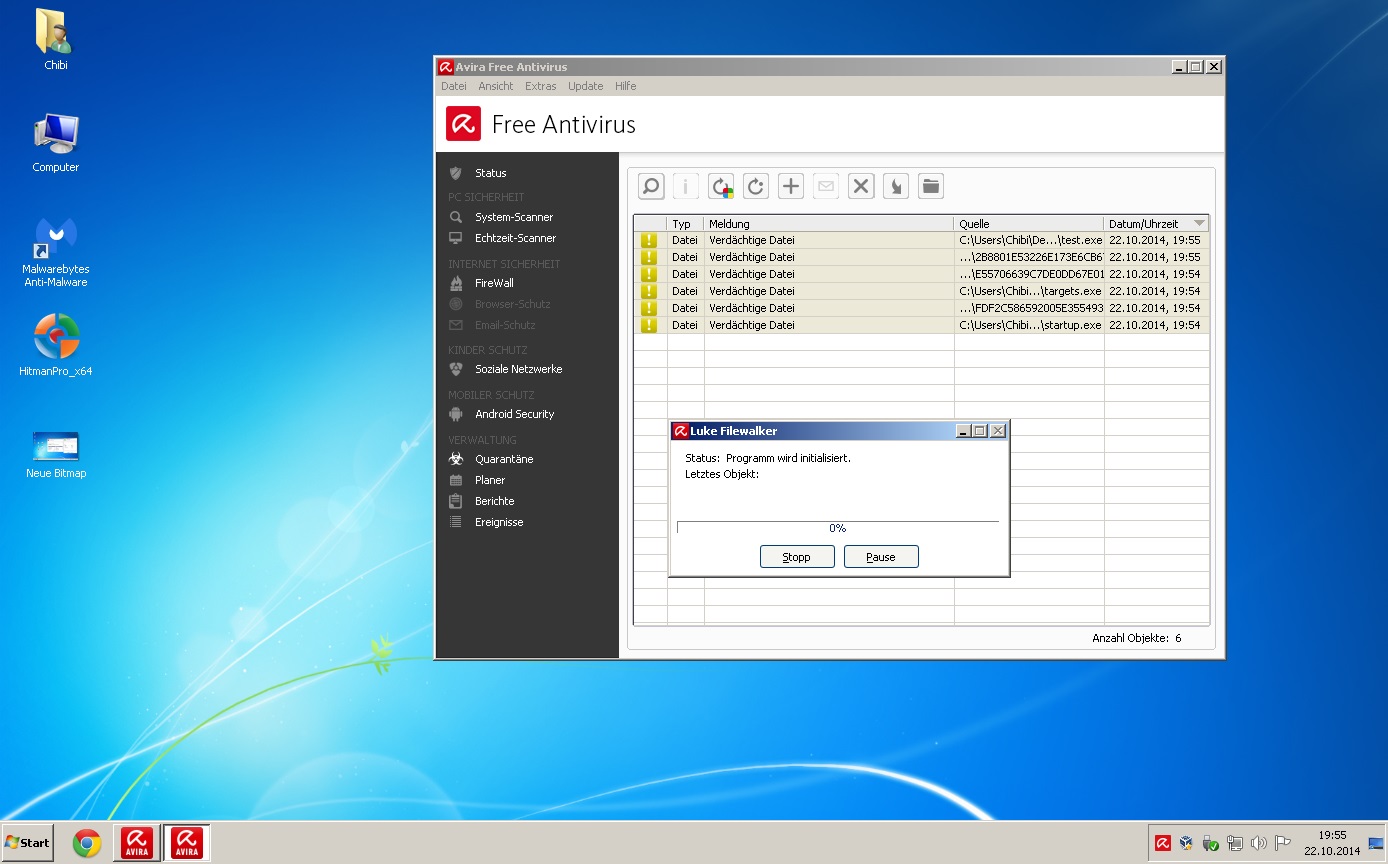The image size is (1388, 864).
Task: Click the Avira tray icon
Action: (x=1163, y=843)
